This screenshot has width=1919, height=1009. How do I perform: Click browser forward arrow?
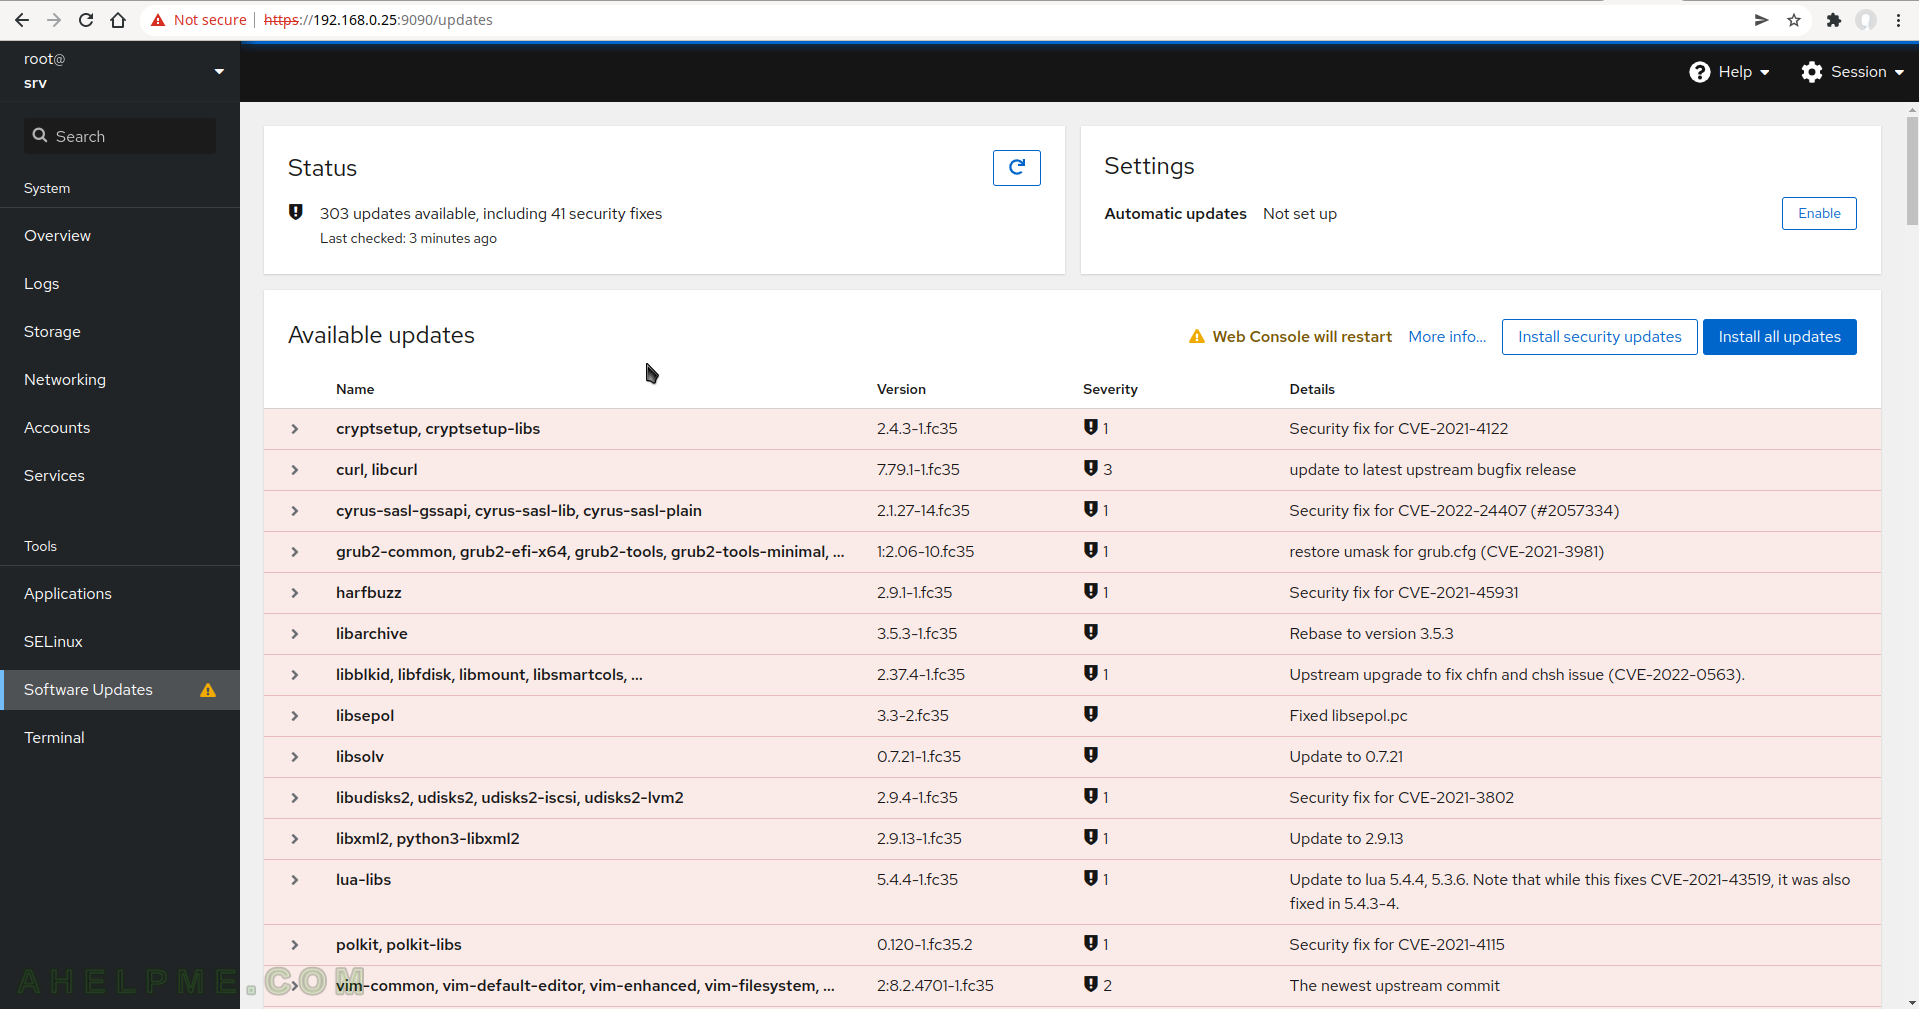54,20
